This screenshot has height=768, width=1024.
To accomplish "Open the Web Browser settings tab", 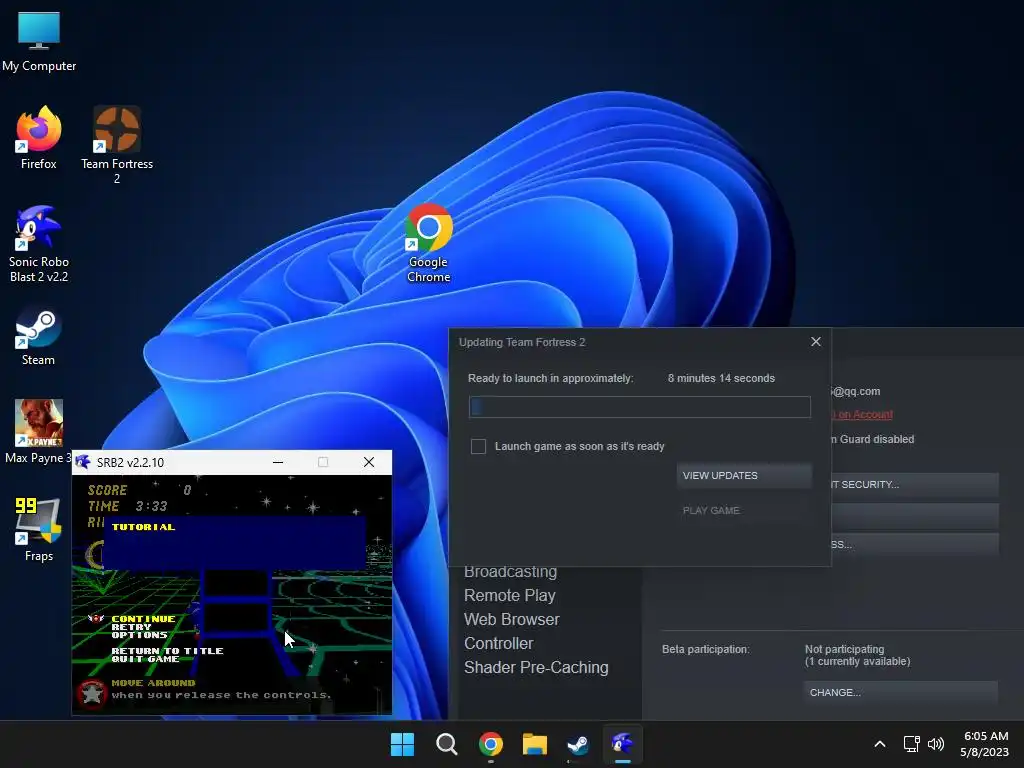I will point(512,619).
